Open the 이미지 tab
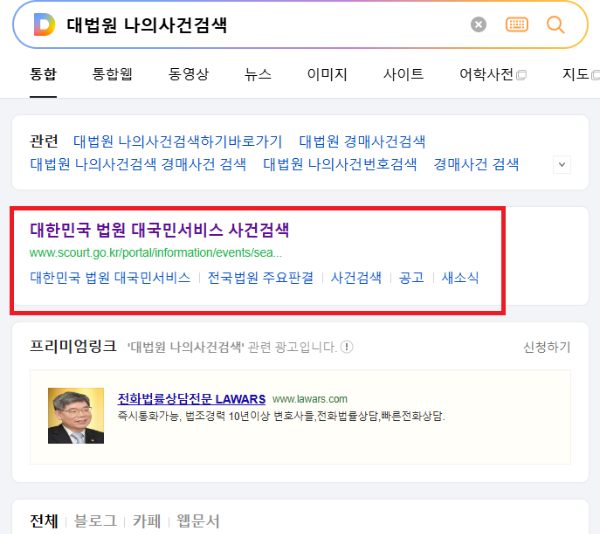The width and height of the screenshot is (600, 534). 327,74
